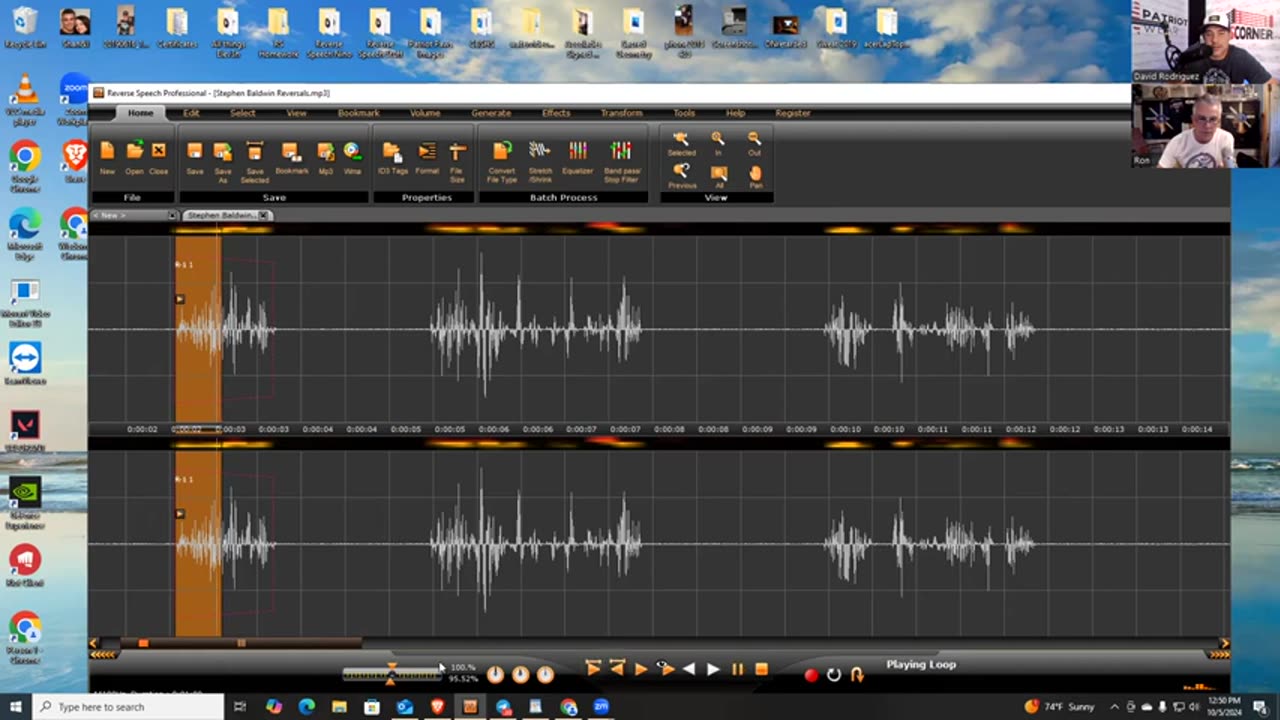Zoom to Selected in View group
The image size is (1280, 720).
681,144
